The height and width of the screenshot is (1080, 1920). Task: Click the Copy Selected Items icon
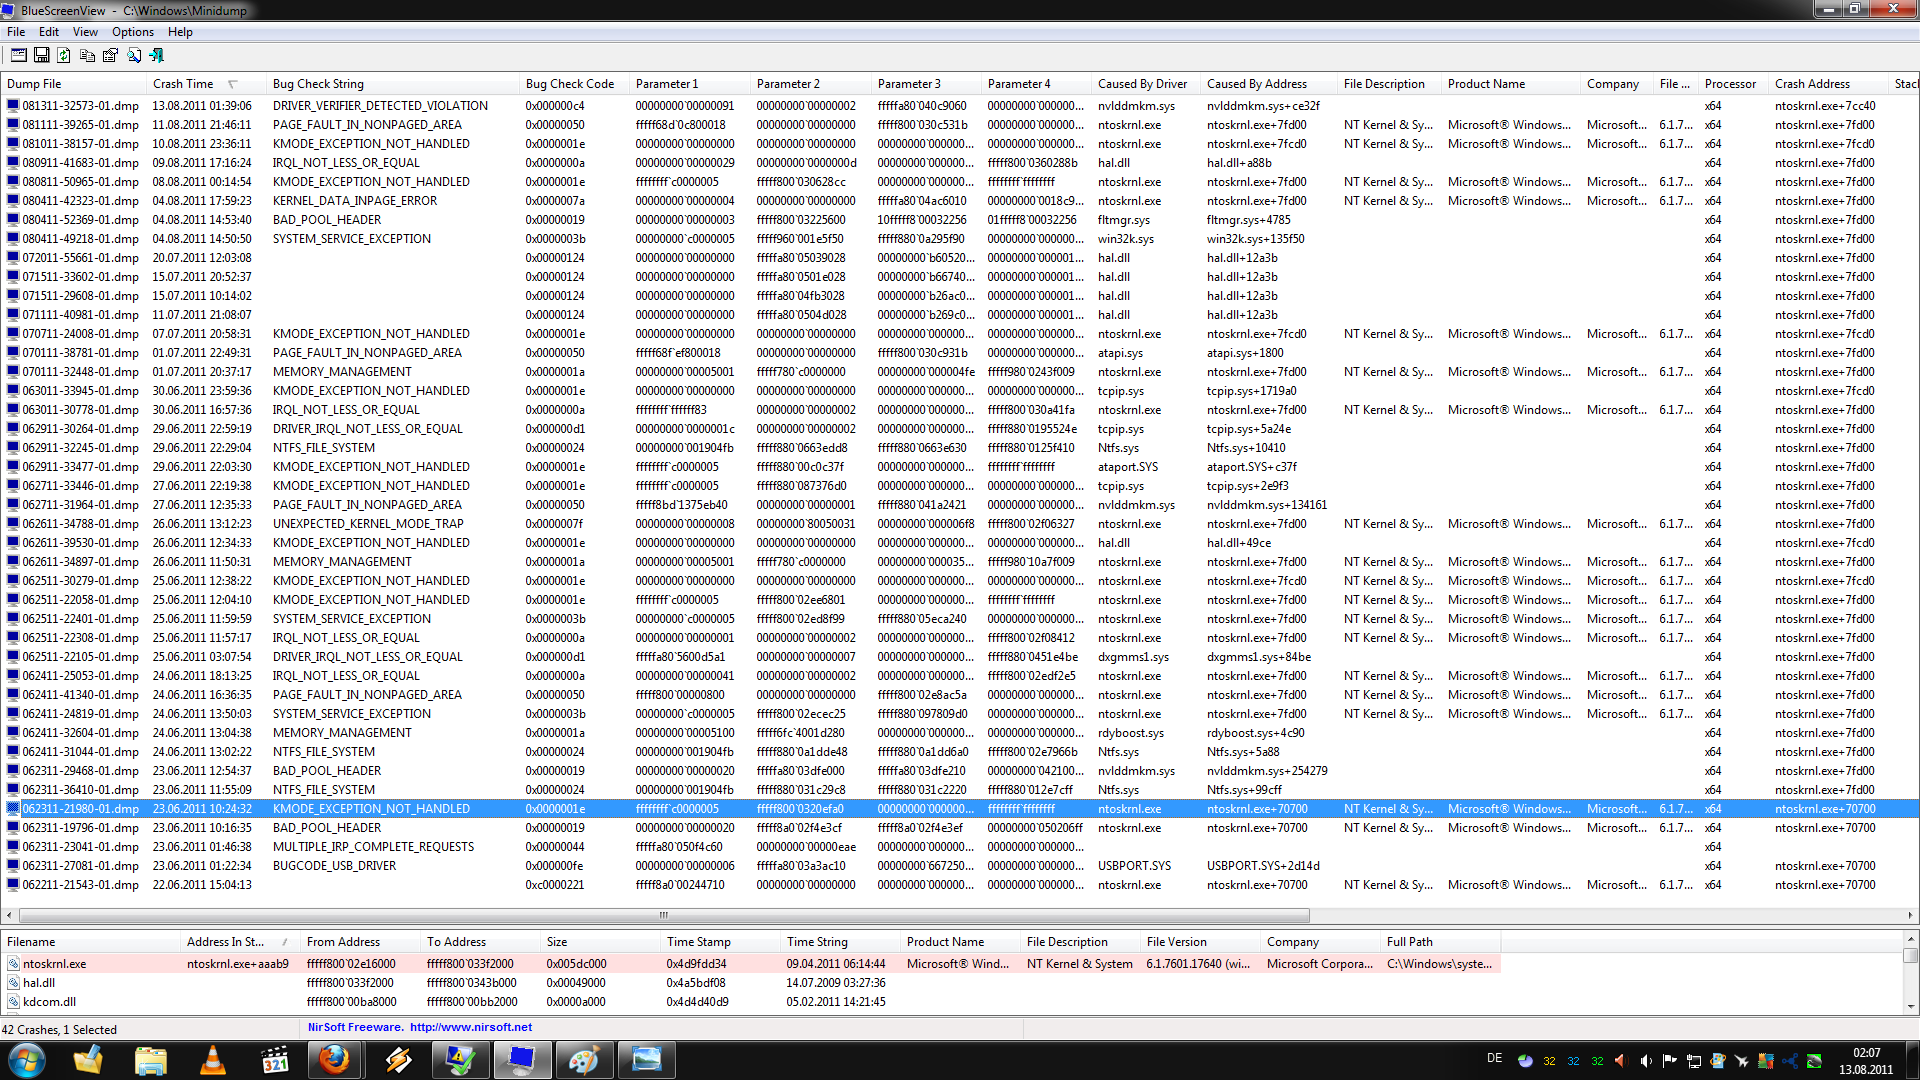coord(87,56)
